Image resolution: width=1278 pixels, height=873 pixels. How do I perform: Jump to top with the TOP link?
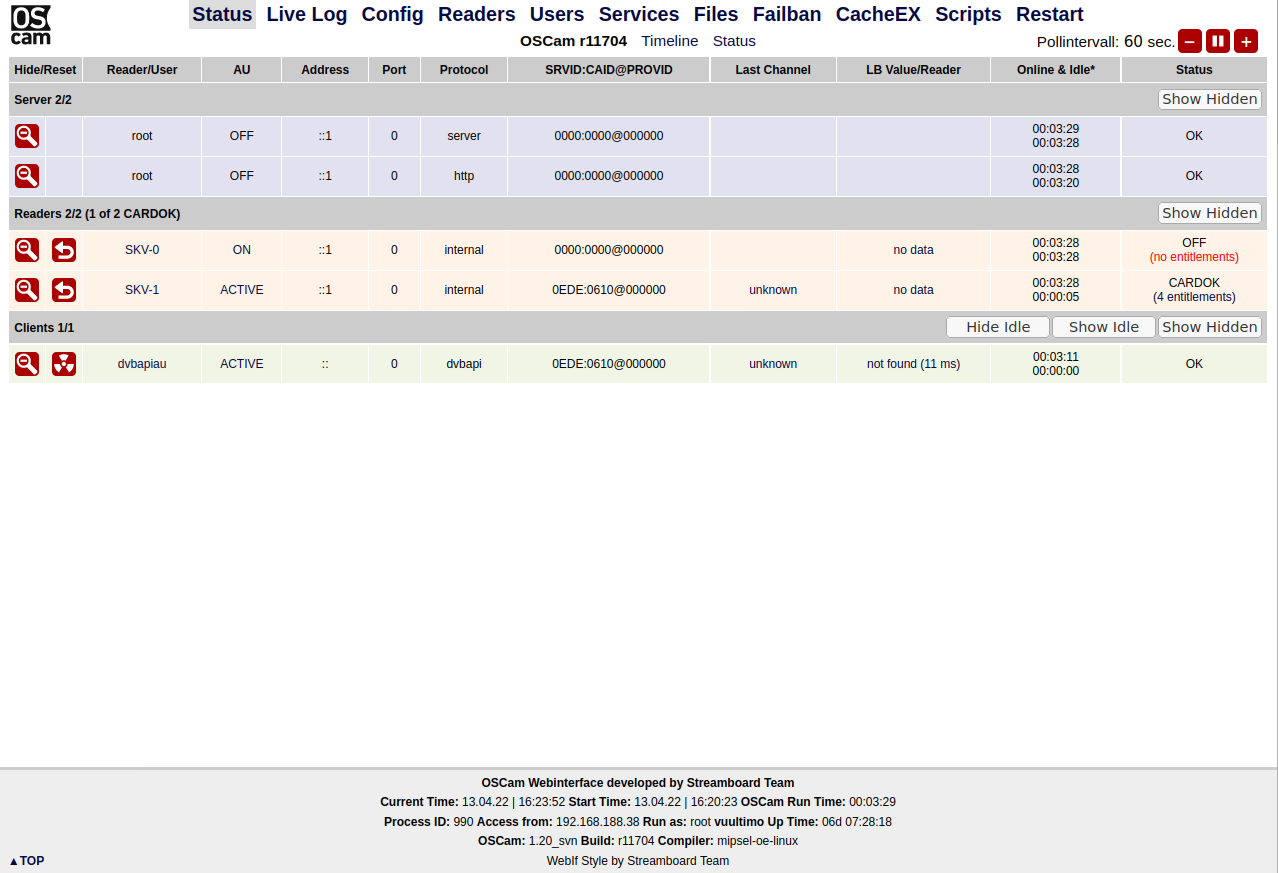pos(27,861)
